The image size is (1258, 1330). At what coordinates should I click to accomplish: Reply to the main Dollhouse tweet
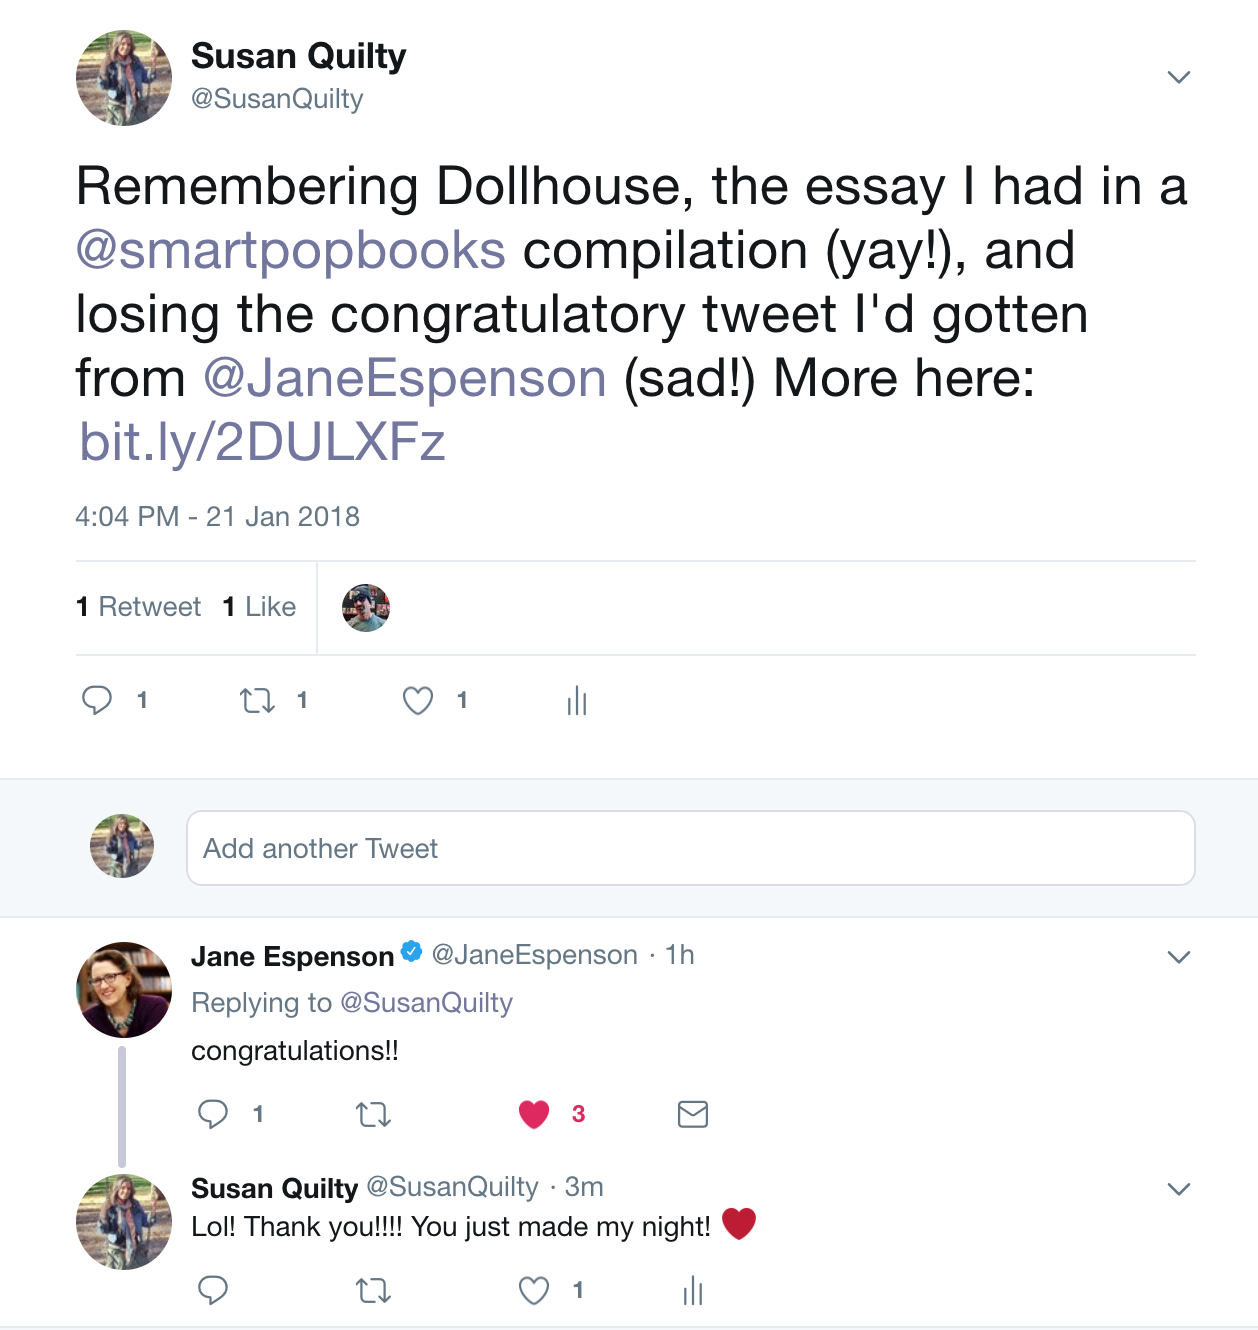click(97, 701)
